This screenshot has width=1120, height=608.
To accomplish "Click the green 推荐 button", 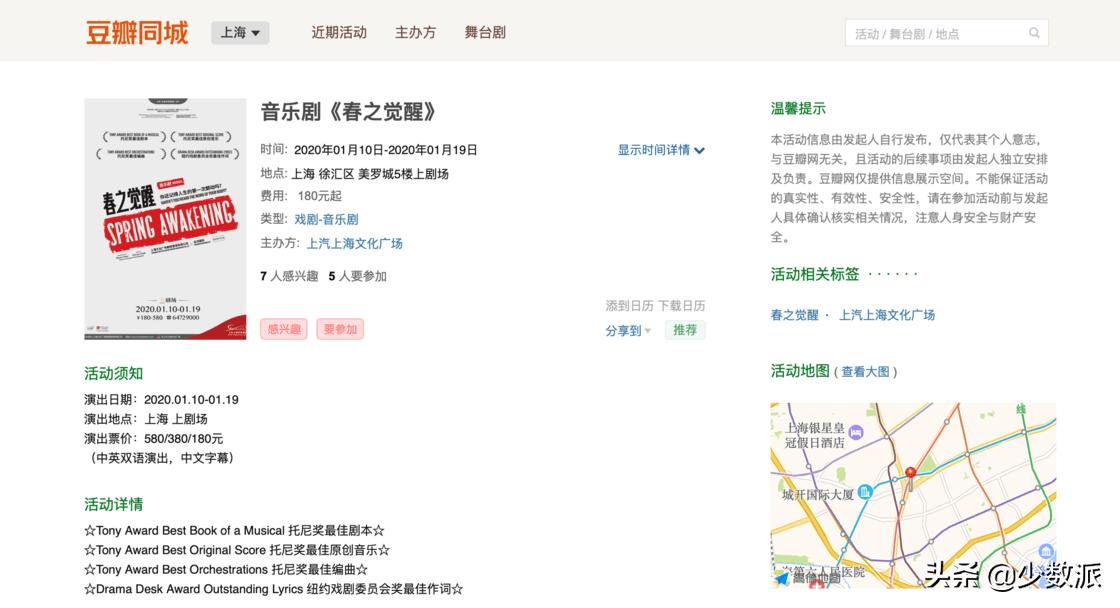I will point(685,330).
